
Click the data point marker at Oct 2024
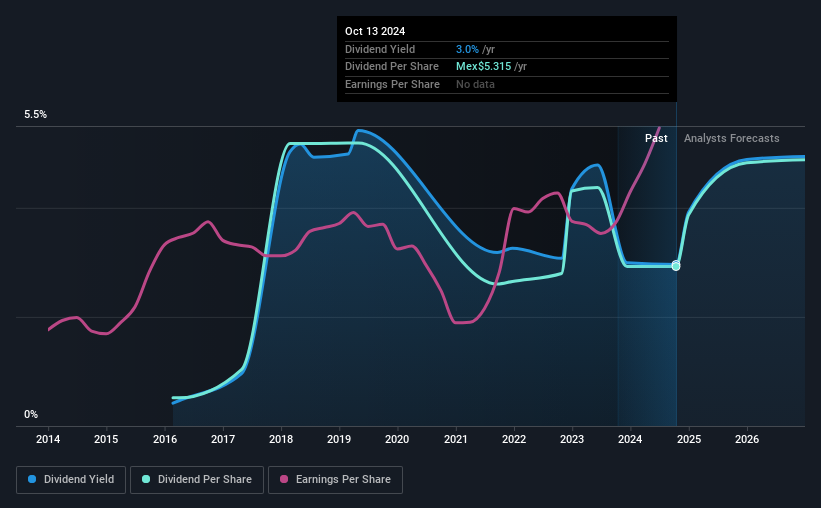tap(676, 266)
